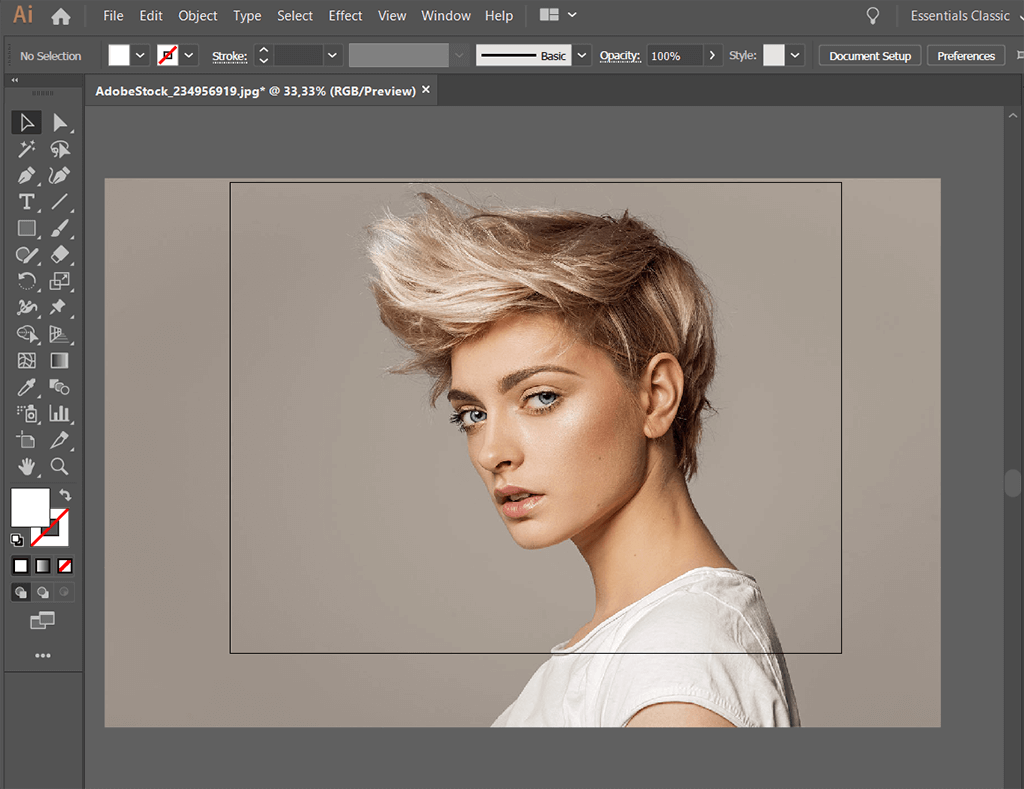Viewport: 1024px width, 789px height.
Task: Open Preferences from the control bar
Action: point(966,55)
